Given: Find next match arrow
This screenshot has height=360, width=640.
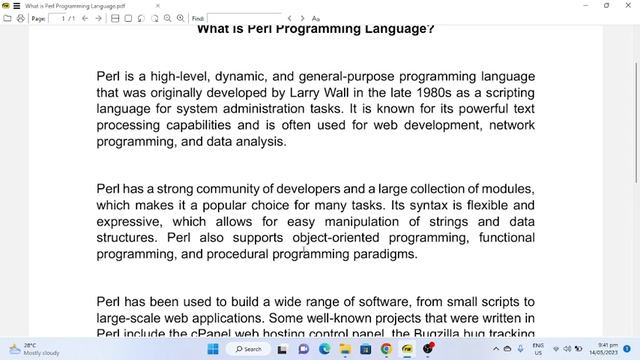Looking at the screenshot, I should tap(302, 18).
